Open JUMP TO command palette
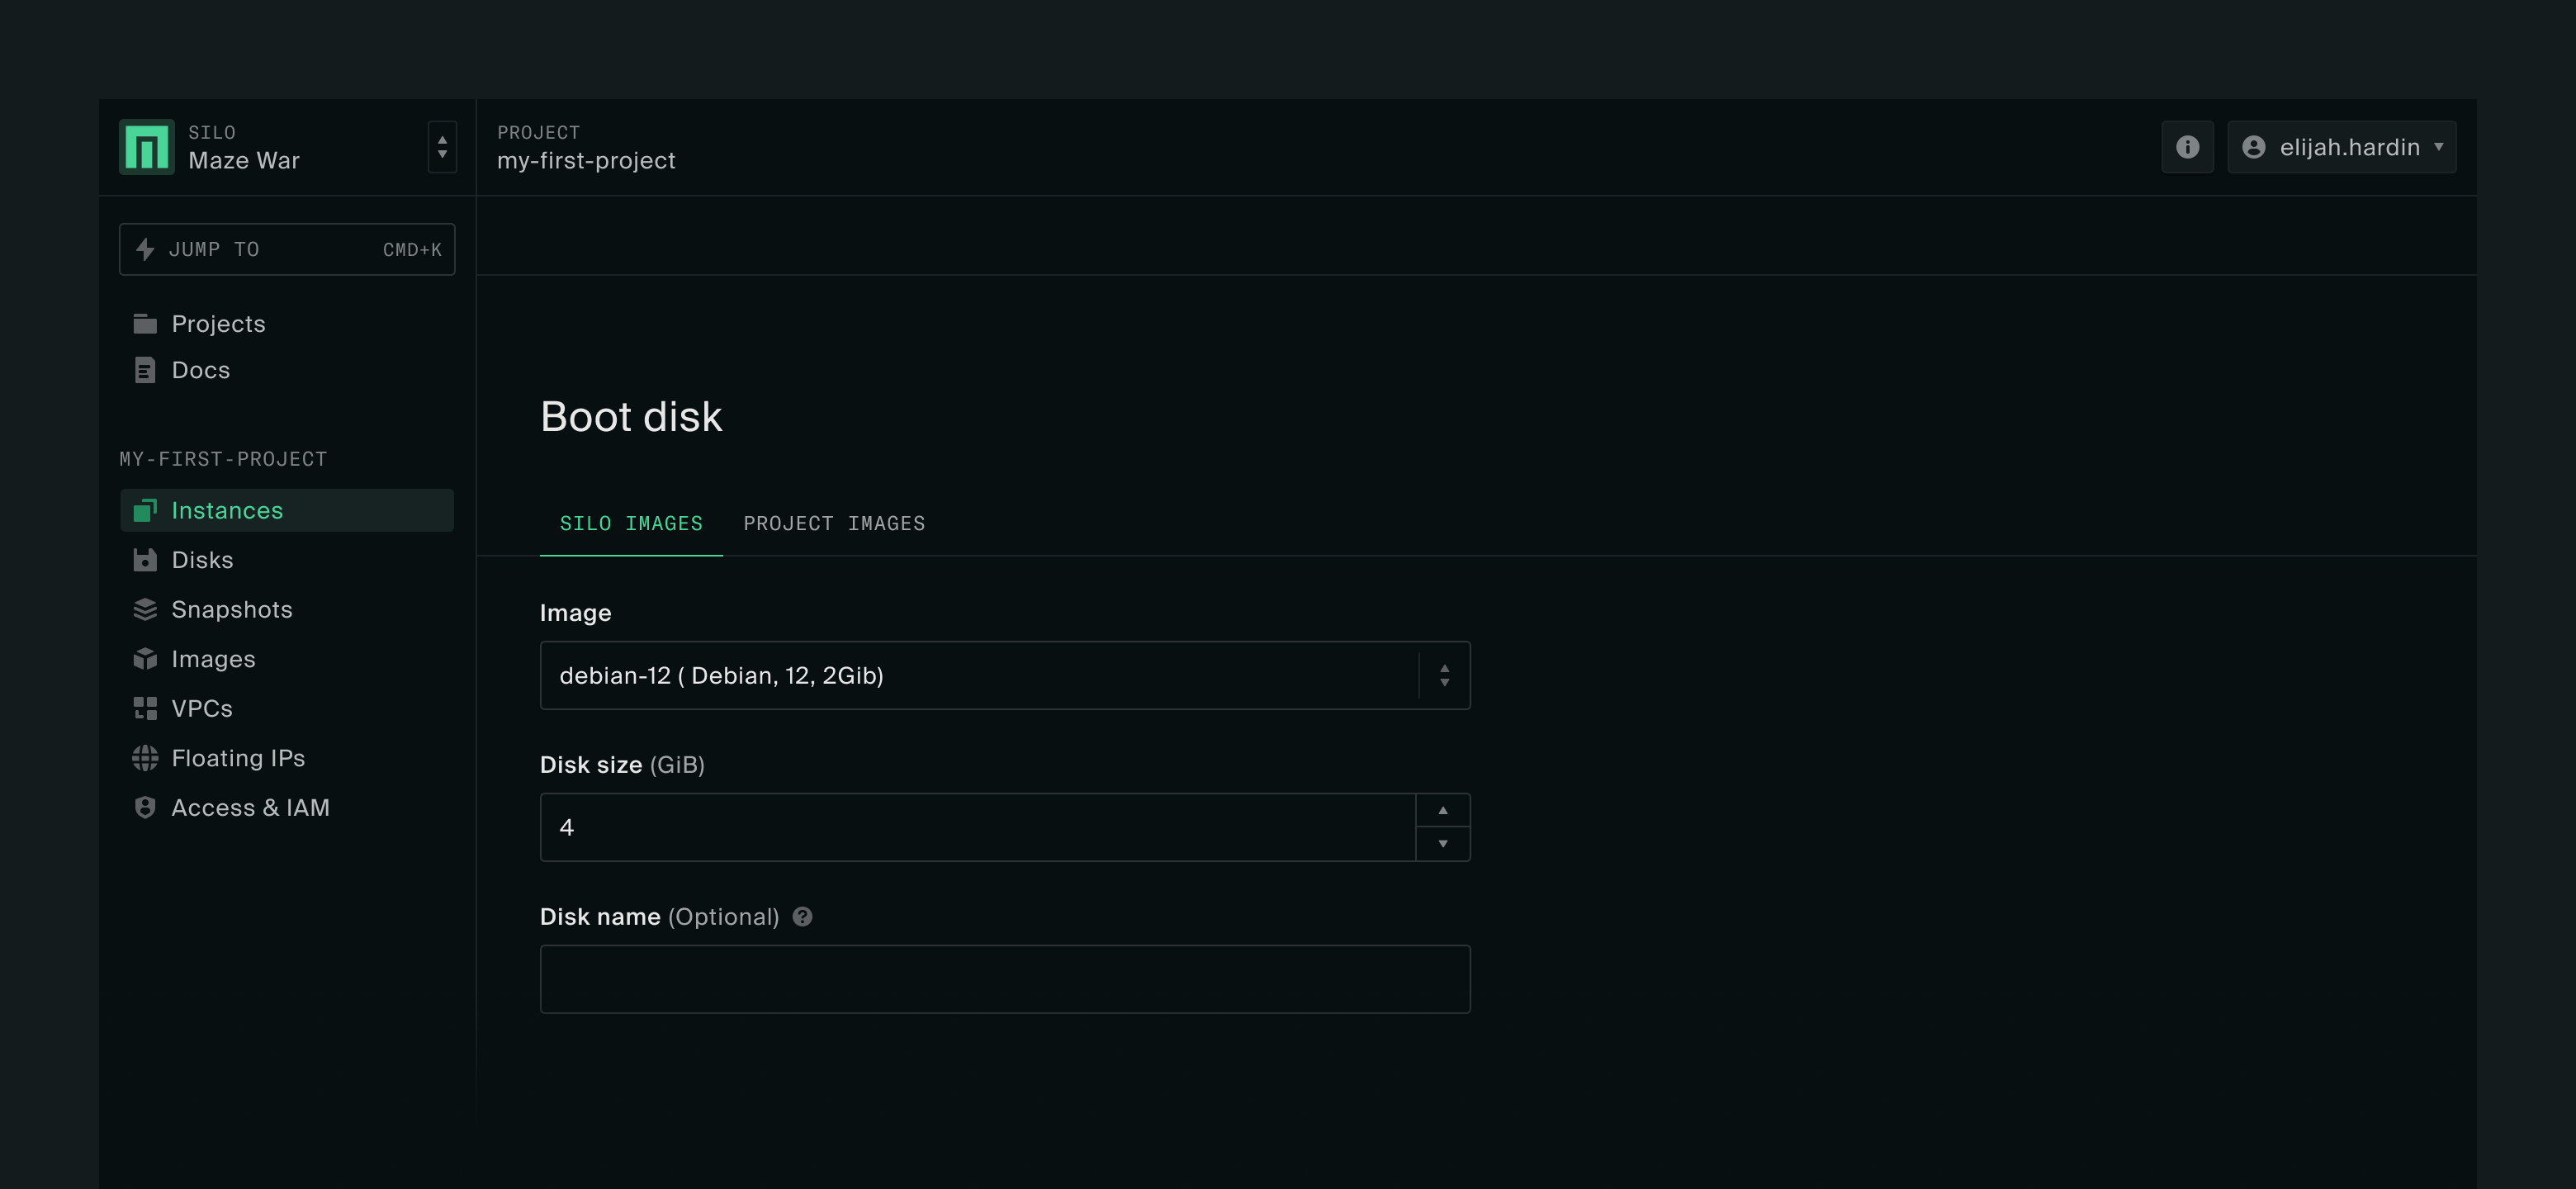 [287, 248]
